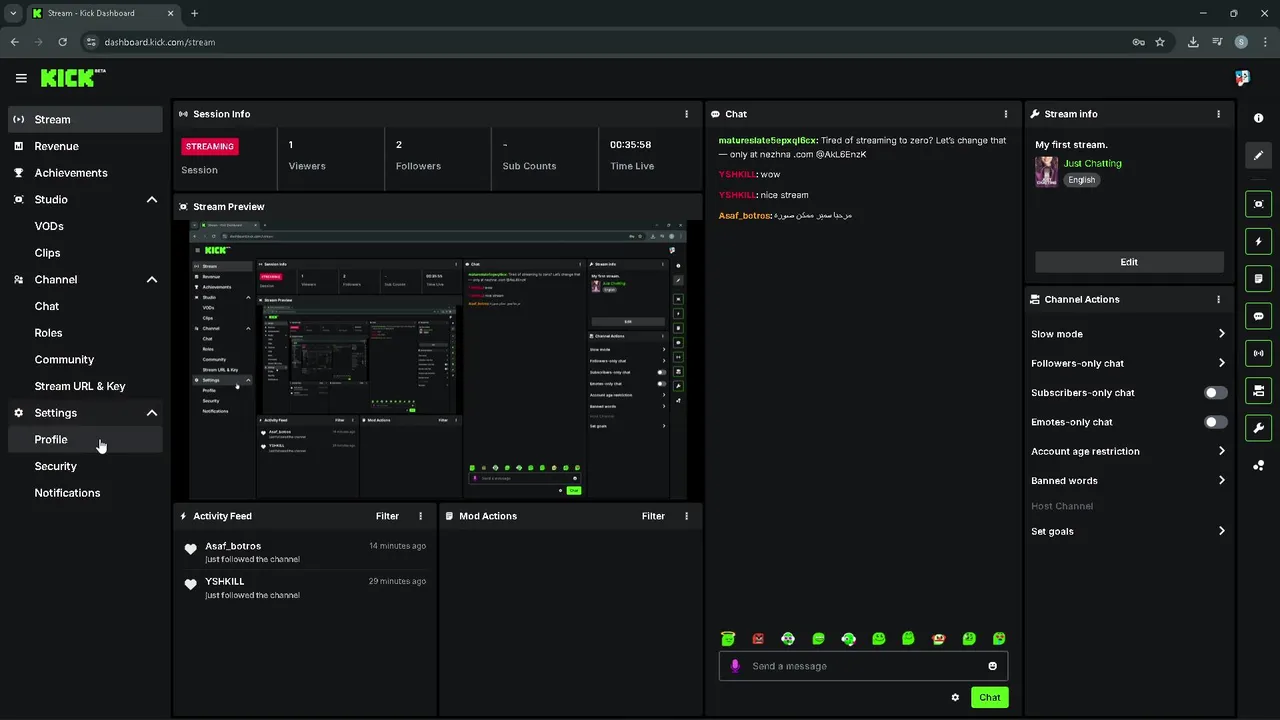Click the three-dots cluster icon in right sidebar
Viewport: 1280px width, 720px height.
1258,466
